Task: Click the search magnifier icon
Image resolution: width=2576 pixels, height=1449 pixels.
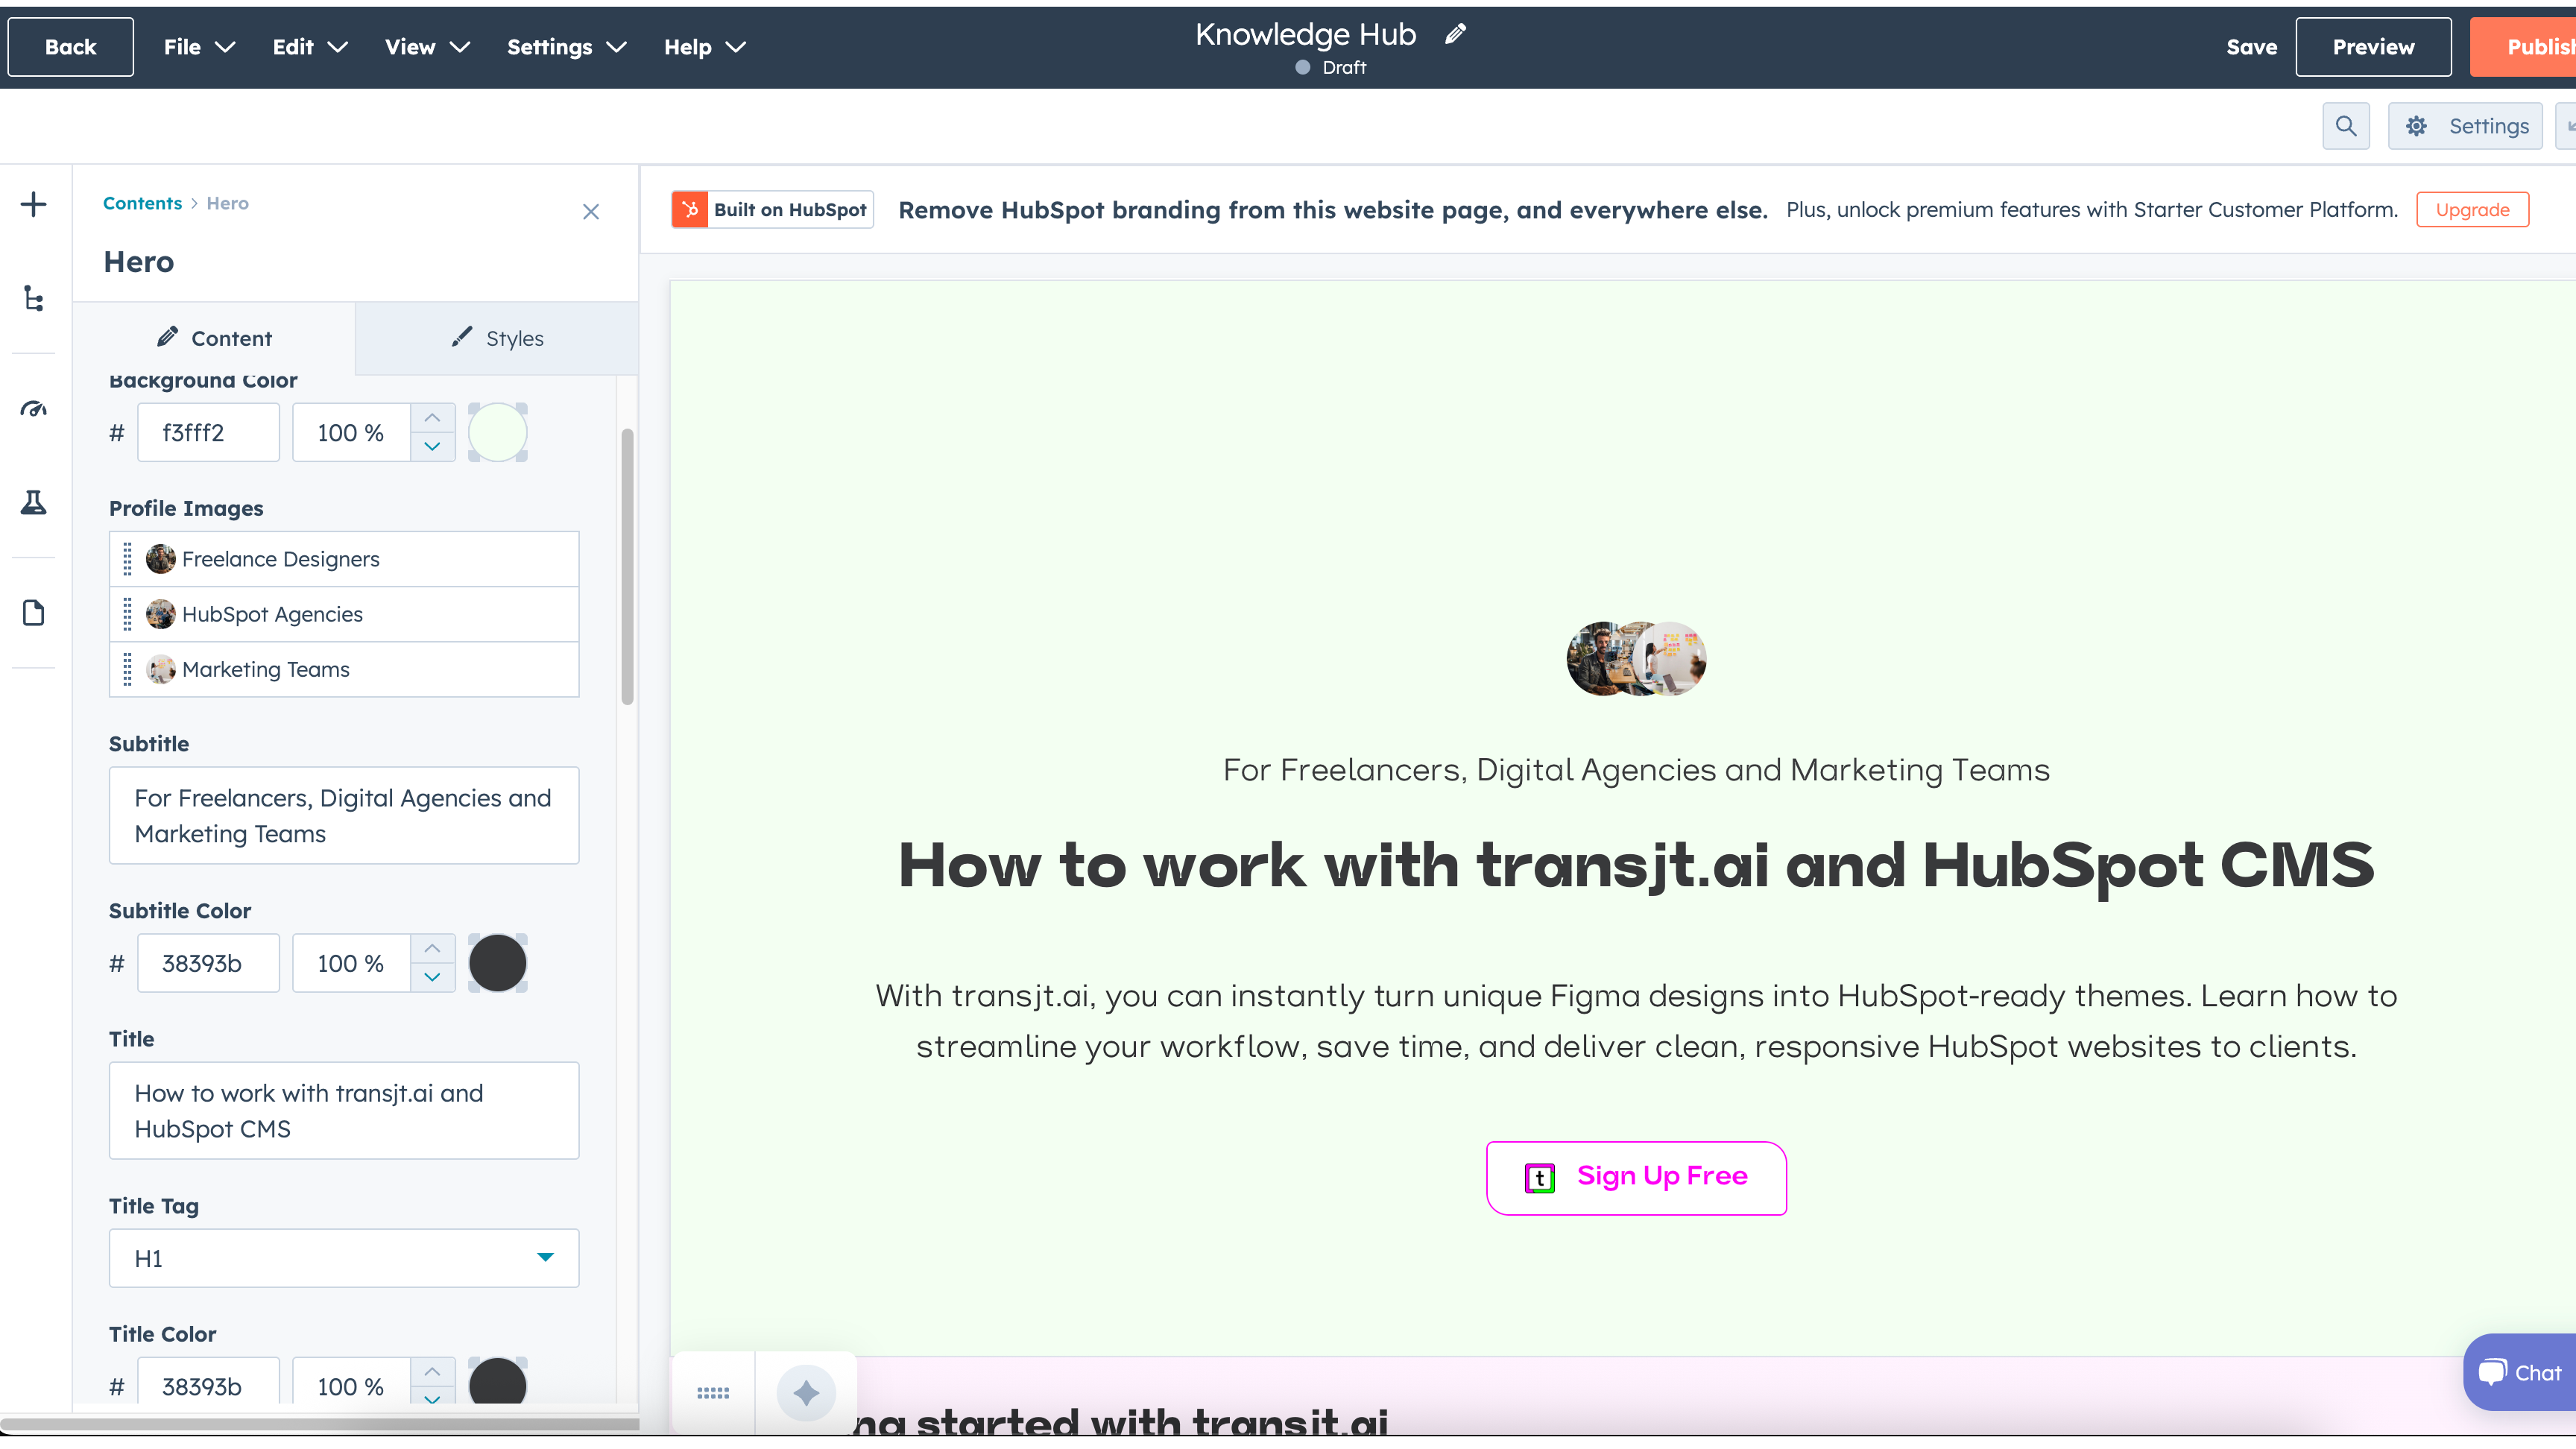Action: (x=2346, y=125)
